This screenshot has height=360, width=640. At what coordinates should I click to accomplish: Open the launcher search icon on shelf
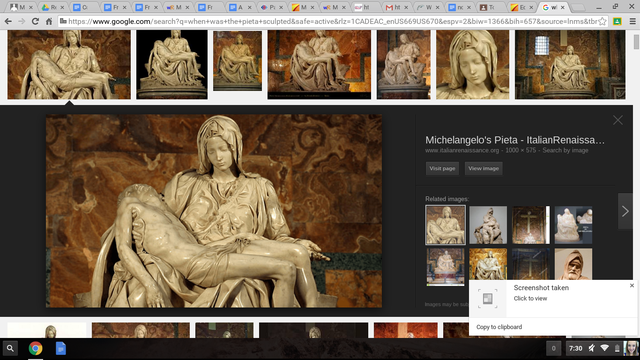[x=10, y=349]
